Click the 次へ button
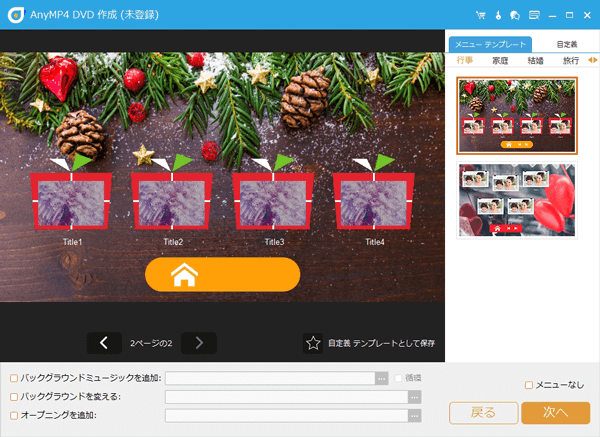The height and width of the screenshot is (437, 600). pyautogui.click(x=555, y=413)
